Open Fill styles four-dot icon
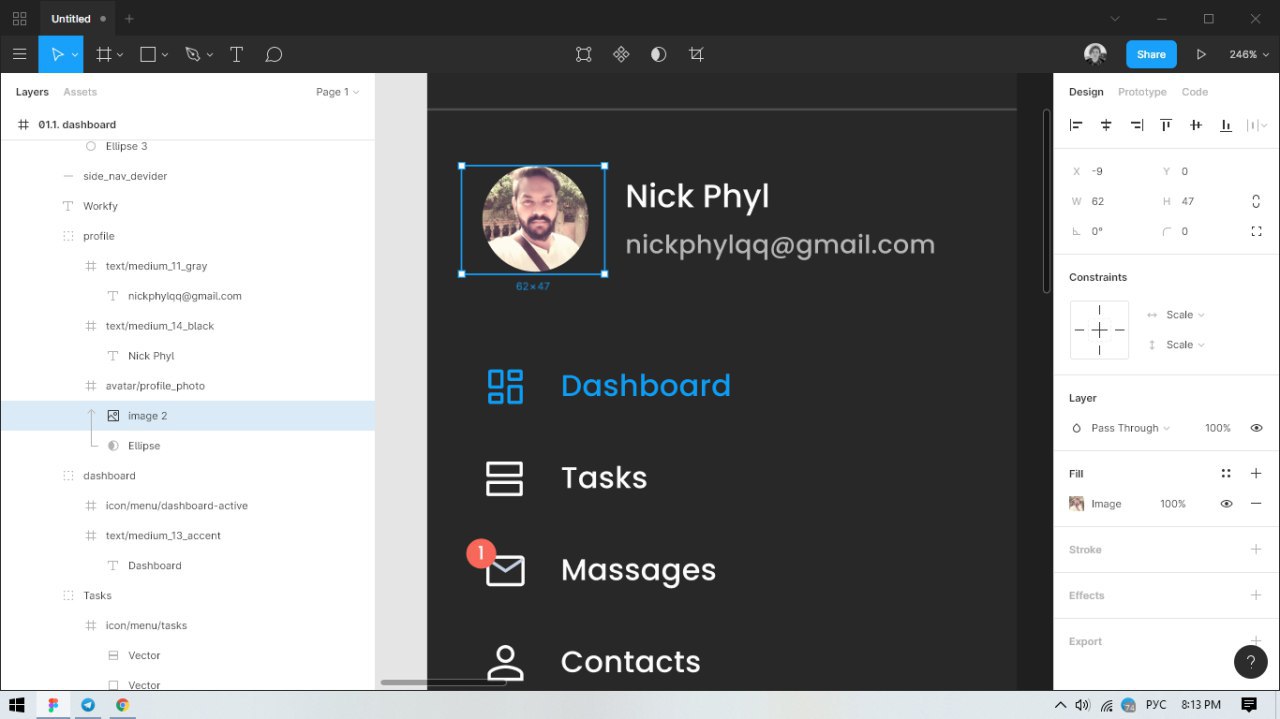The image size is (1280, 719). pyautogui.click(x=1226, y=474)
